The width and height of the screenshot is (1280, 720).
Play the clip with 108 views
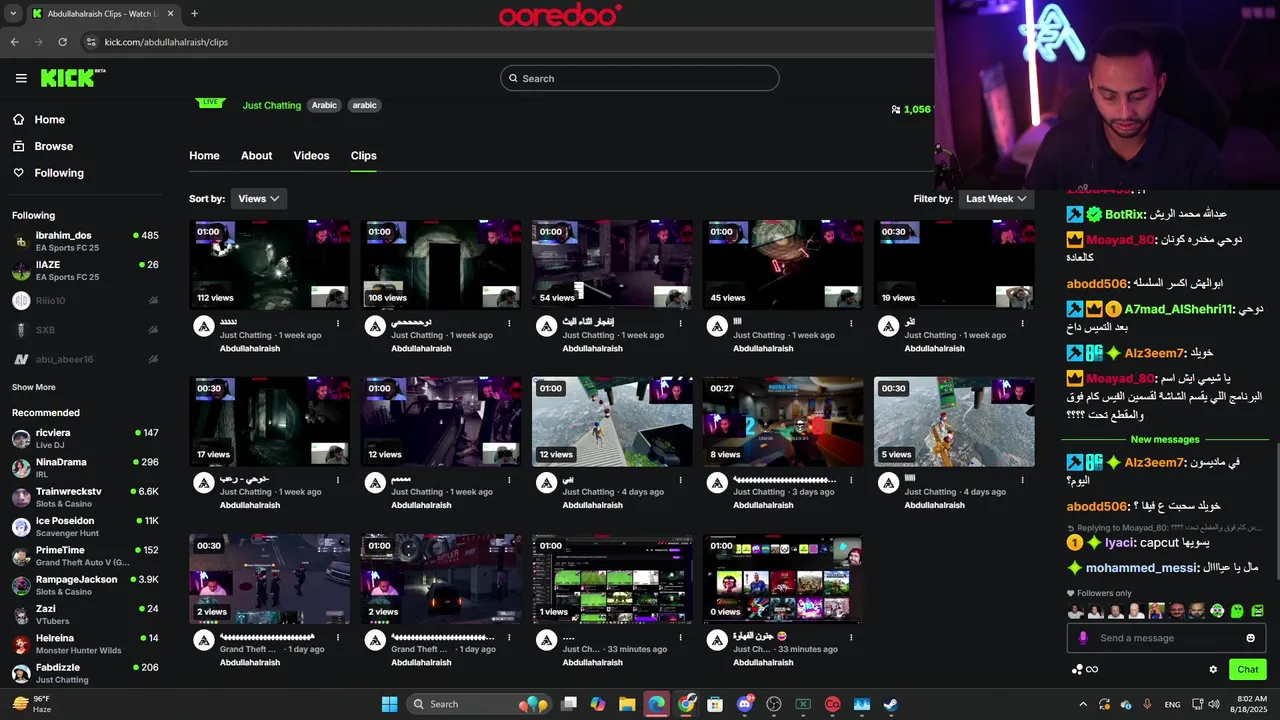(441, 265)
